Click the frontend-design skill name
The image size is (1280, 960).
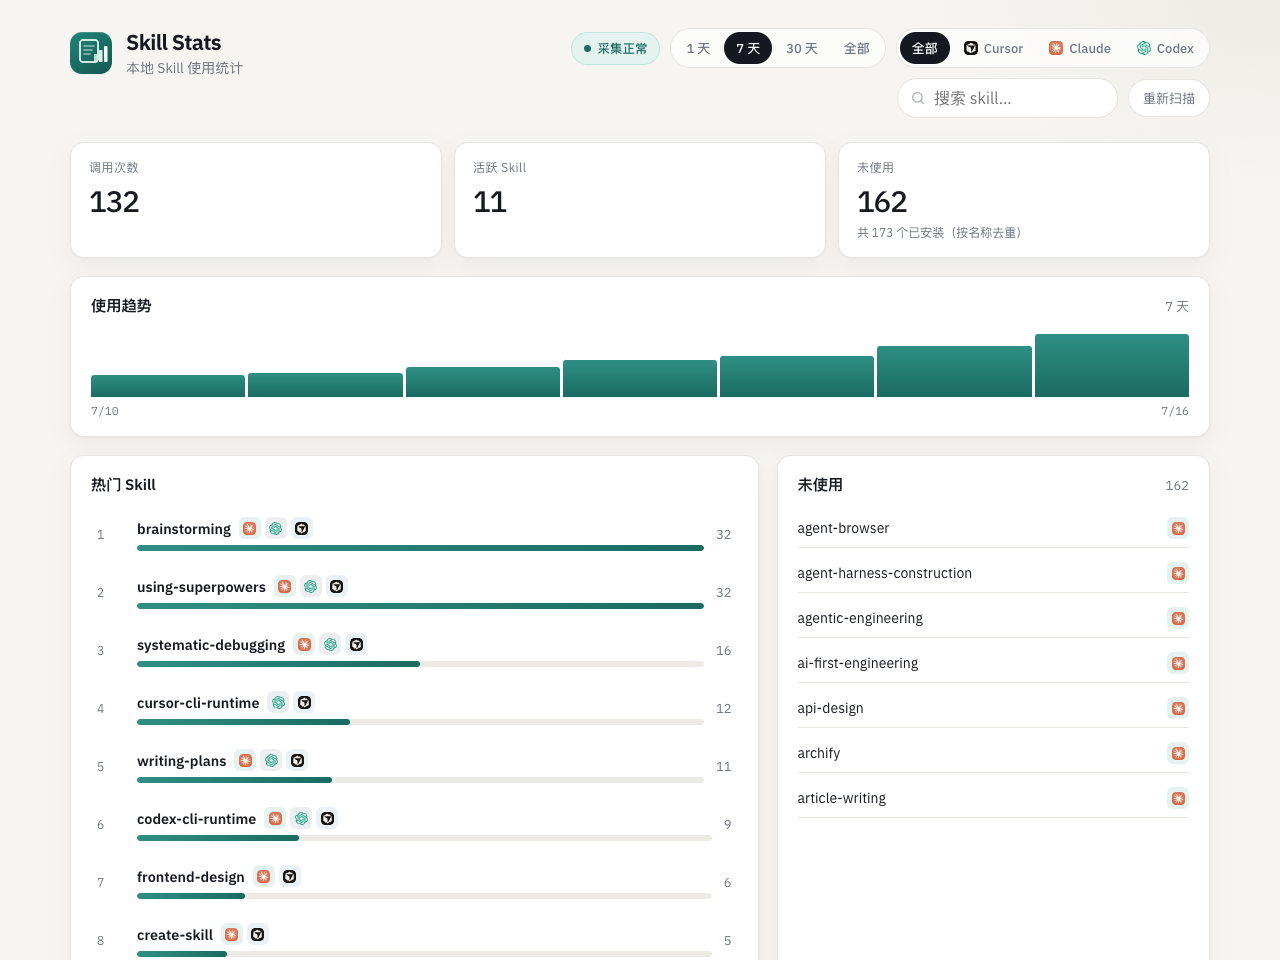191,877
